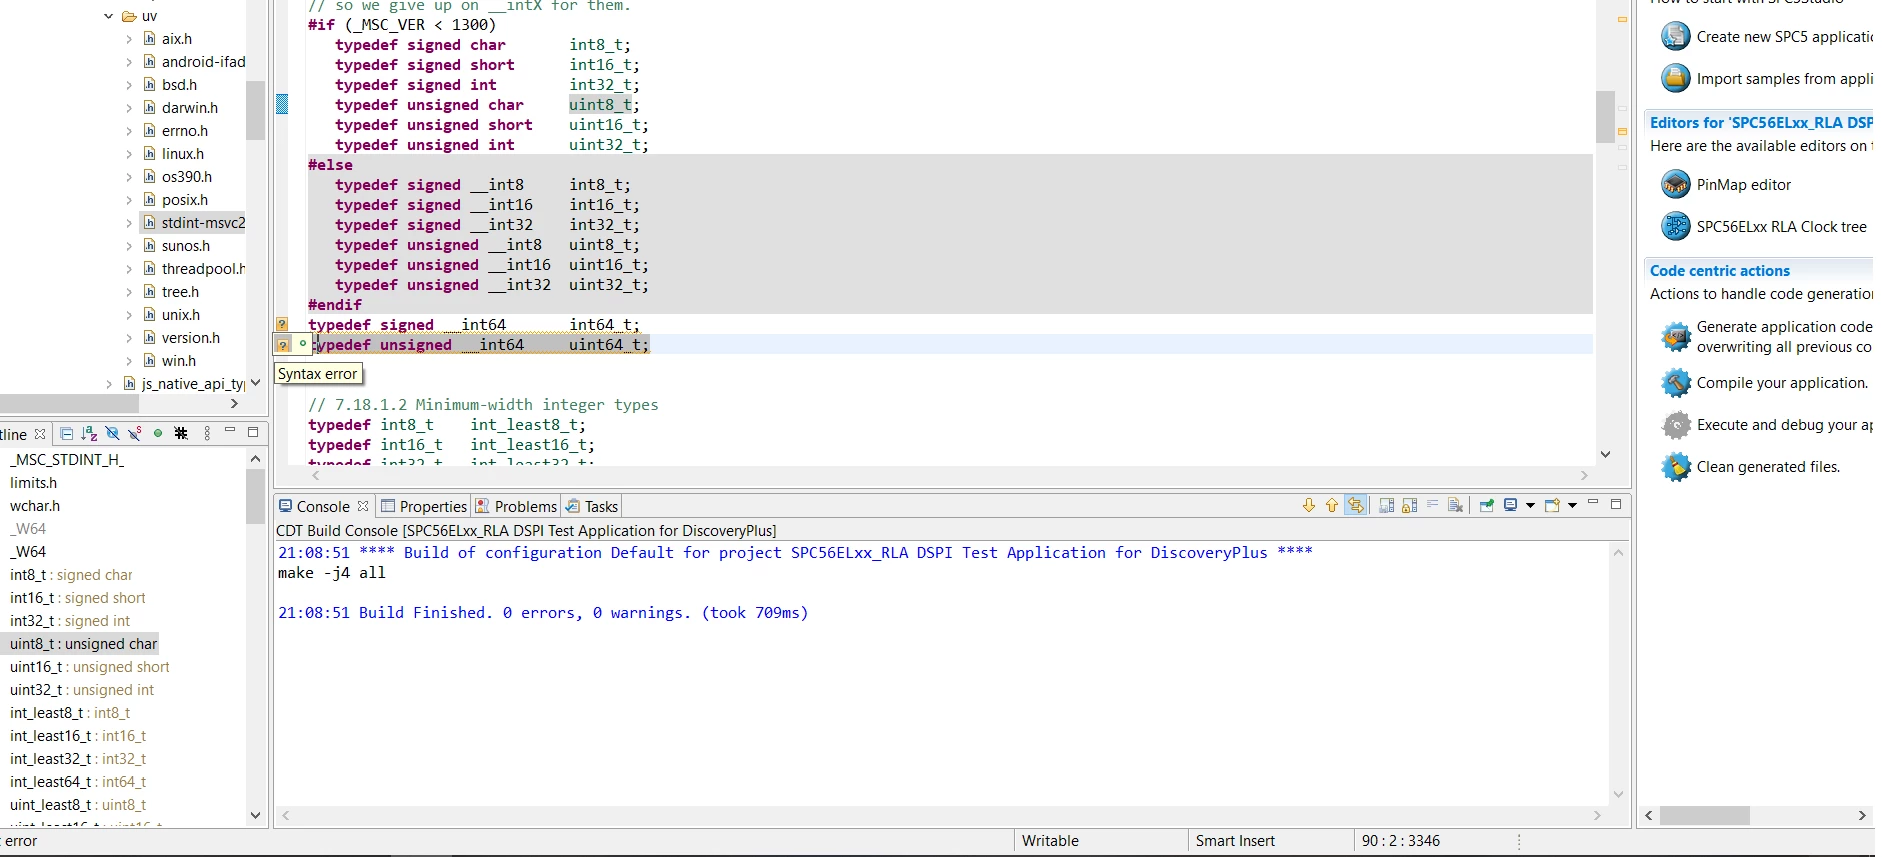The width and height of the screenshot is (1900, 857).
Task: Pin the Console view
Action: click(x=1487, y=505)
